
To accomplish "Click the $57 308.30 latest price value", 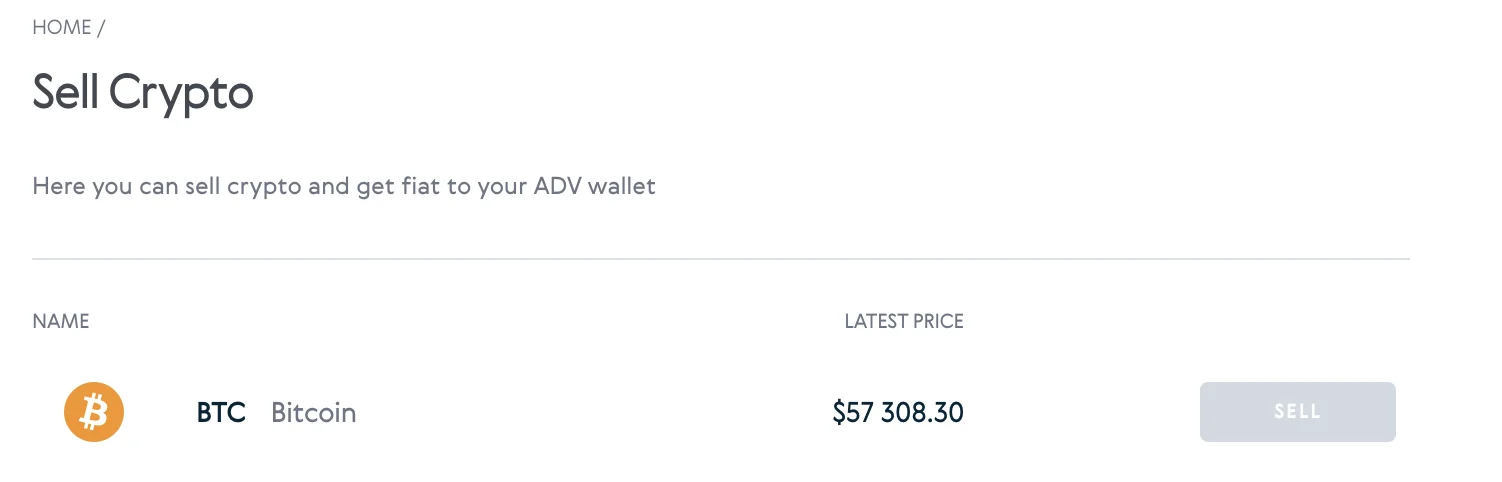I will coord(898,412).
